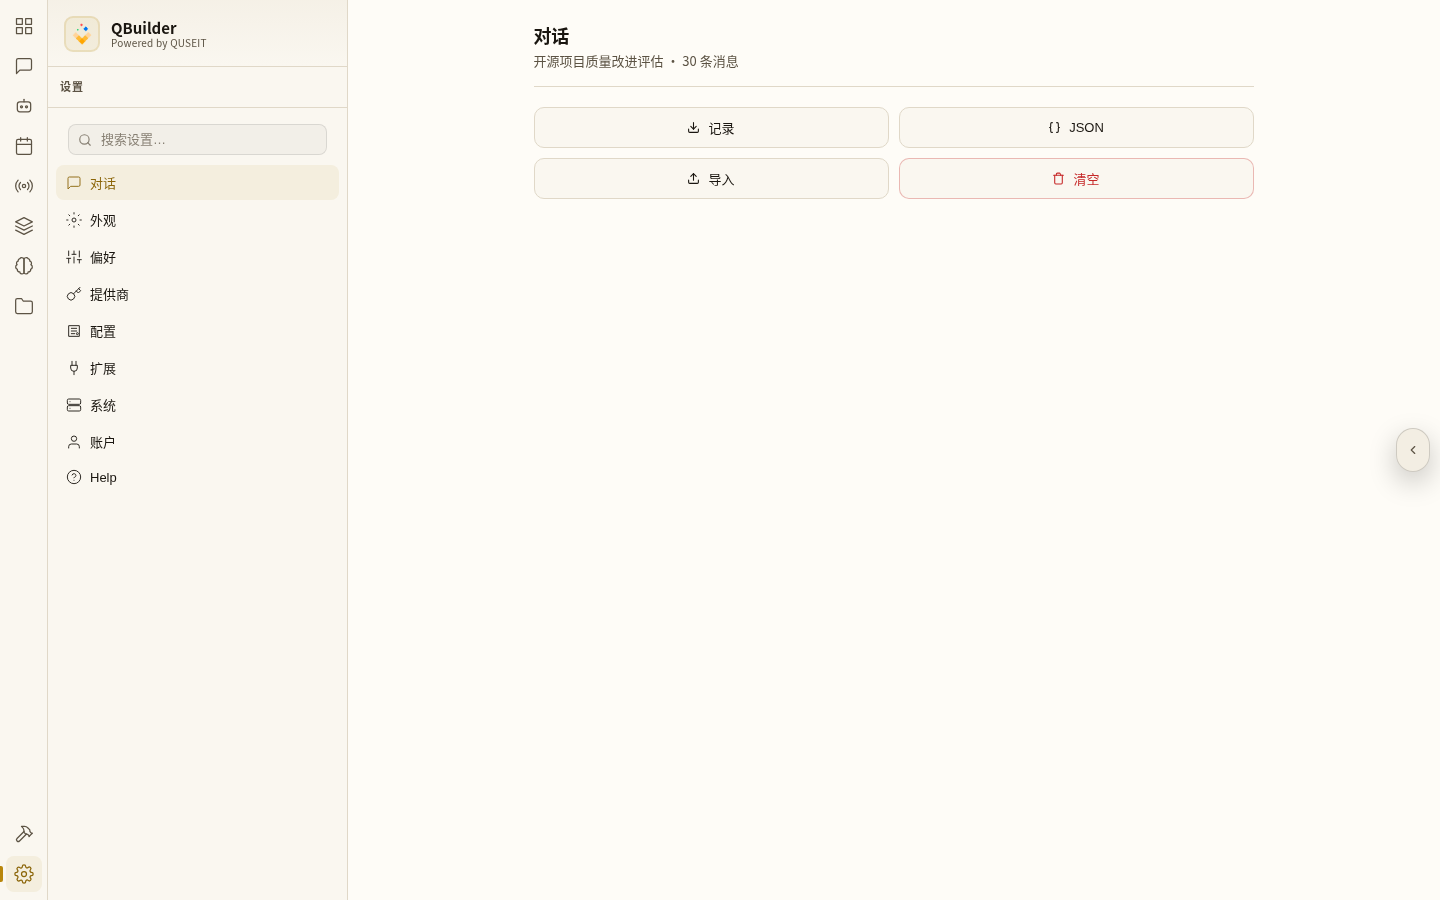Viewport: 1440px width, 900px height.
Task: Open the calendar icon in left rail
Action: coord(24,146)
